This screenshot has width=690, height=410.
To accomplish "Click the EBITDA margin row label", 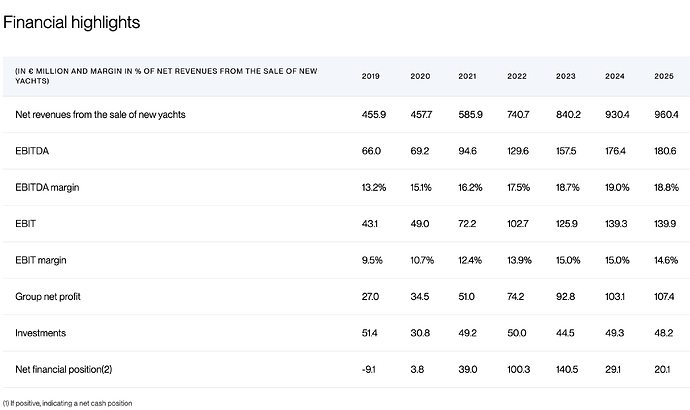I will click(x=47, y=187).
